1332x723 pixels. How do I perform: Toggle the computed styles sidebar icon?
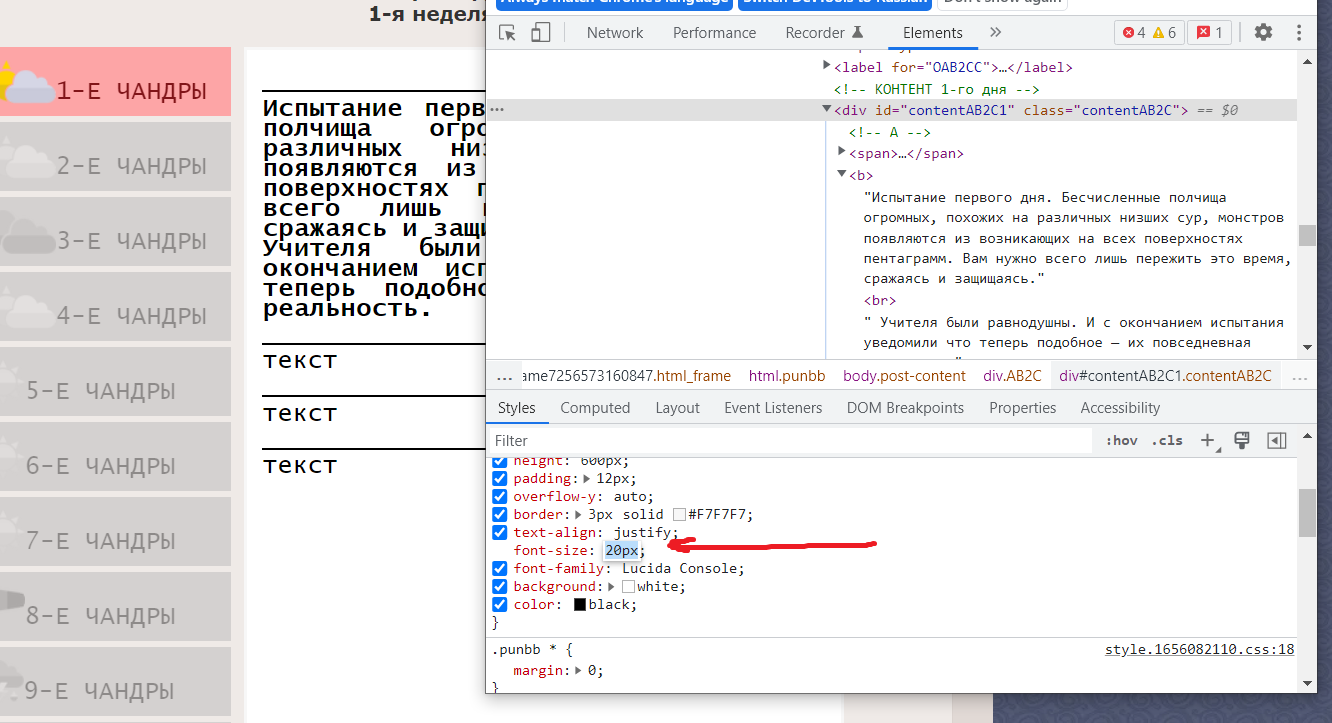[x=1276, y=440]
